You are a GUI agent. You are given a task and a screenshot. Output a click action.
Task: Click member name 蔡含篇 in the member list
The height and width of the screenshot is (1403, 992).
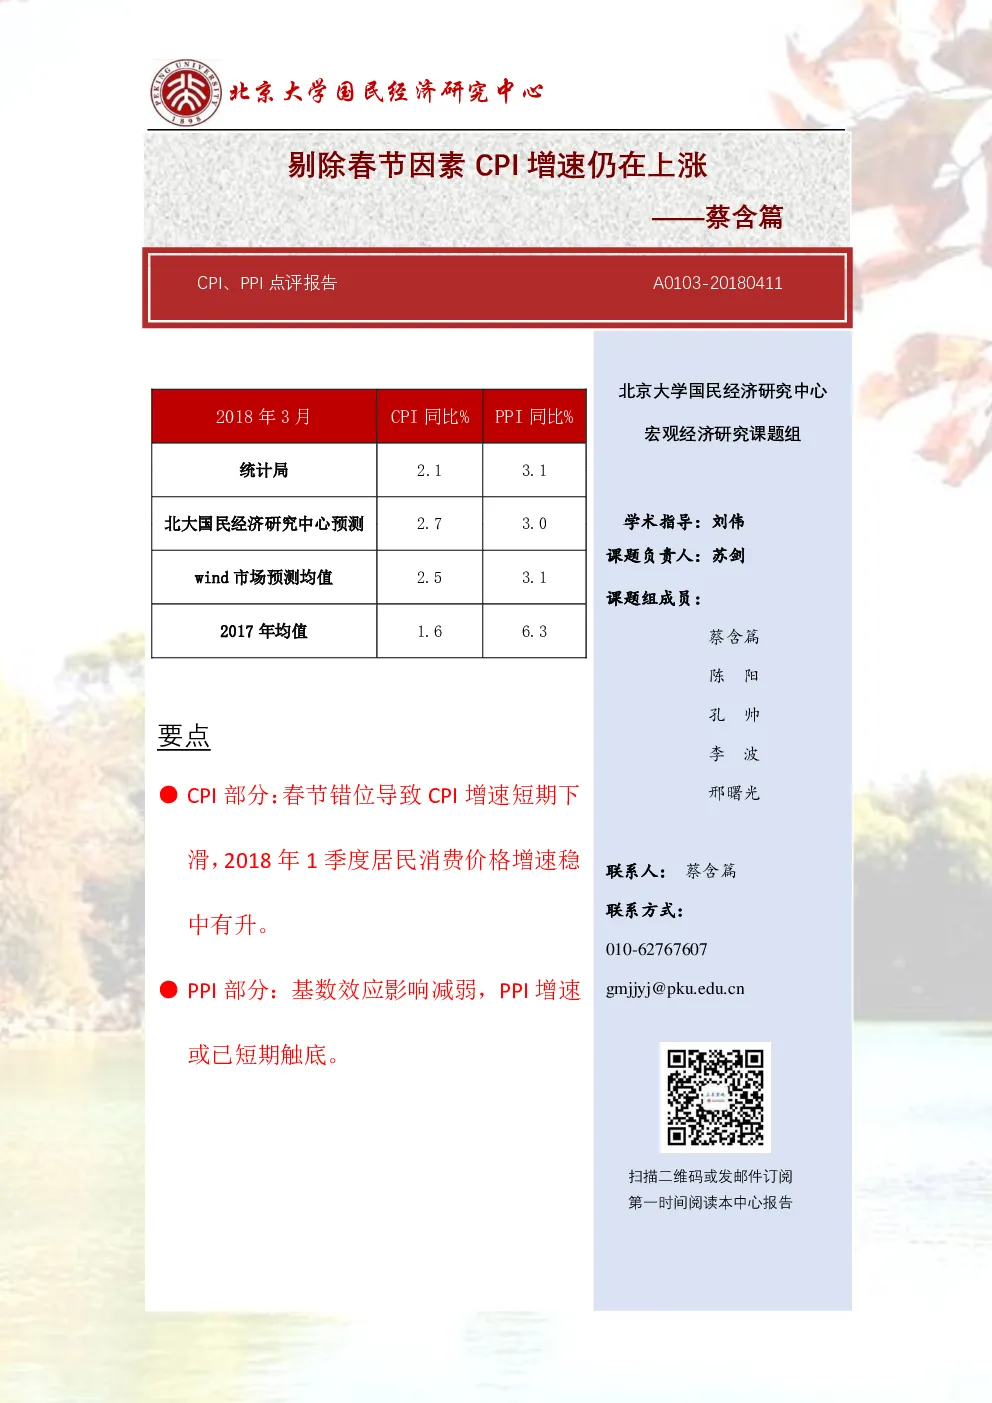click(734, 637)
